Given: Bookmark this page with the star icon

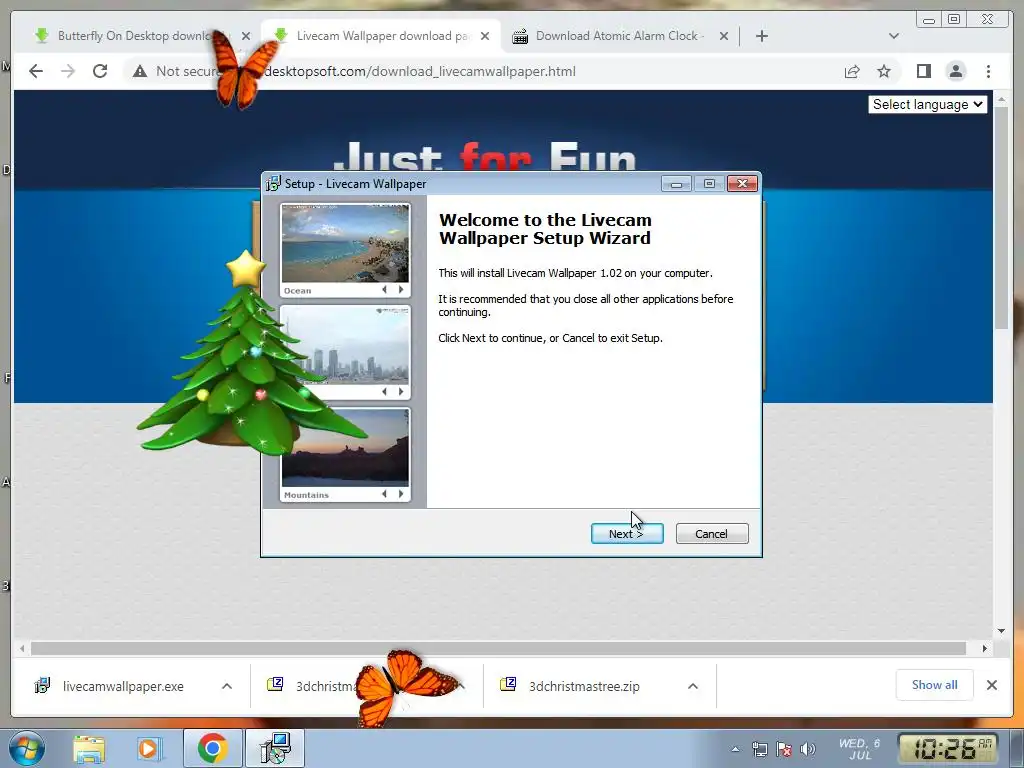Looking at the screenshot, I should [884, 71].
